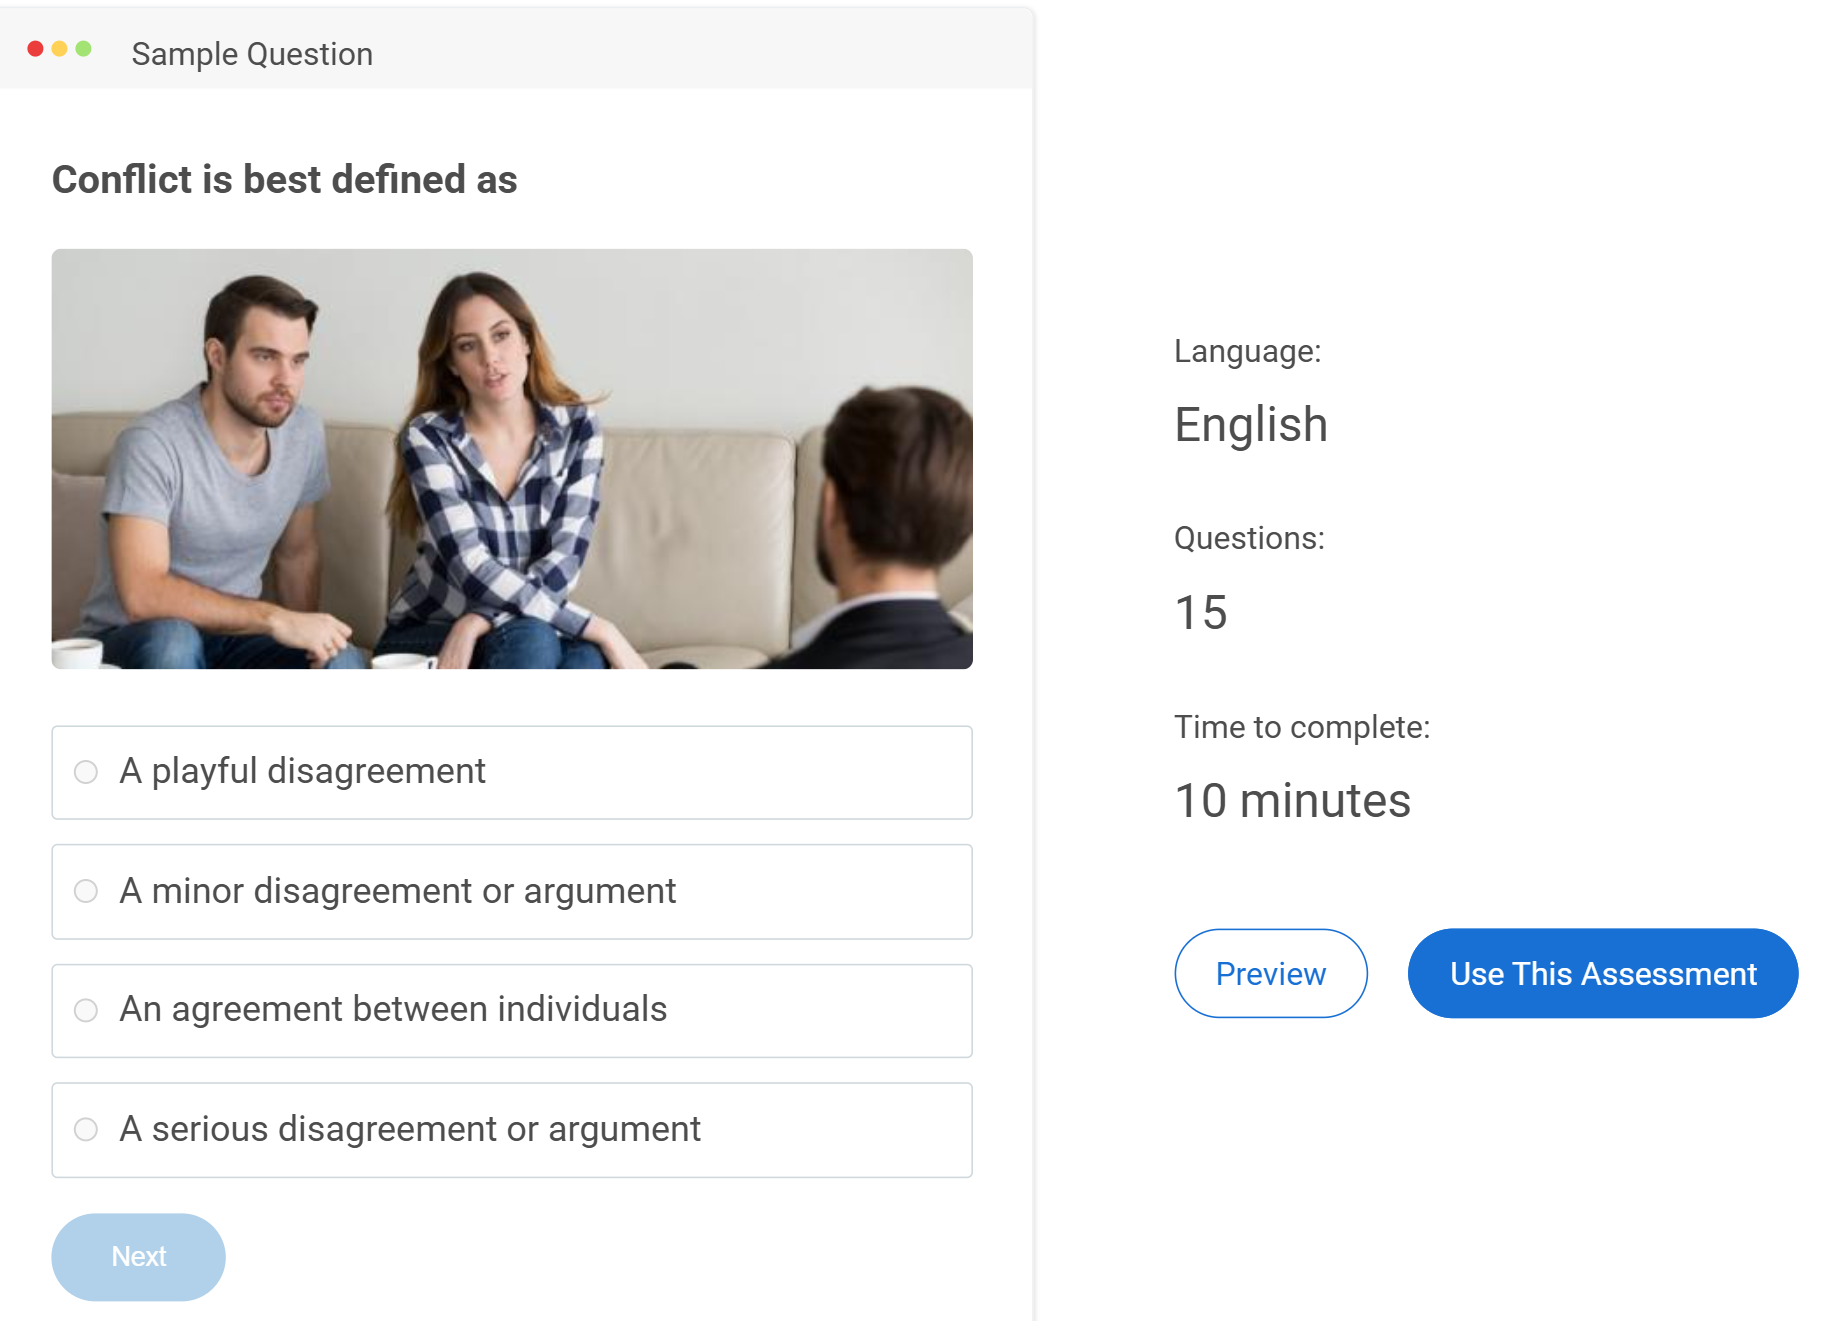The width and height of the screenshot is (1830, 1321).
Task: Click the yellow window dot
Action: [x=59, y=49]
